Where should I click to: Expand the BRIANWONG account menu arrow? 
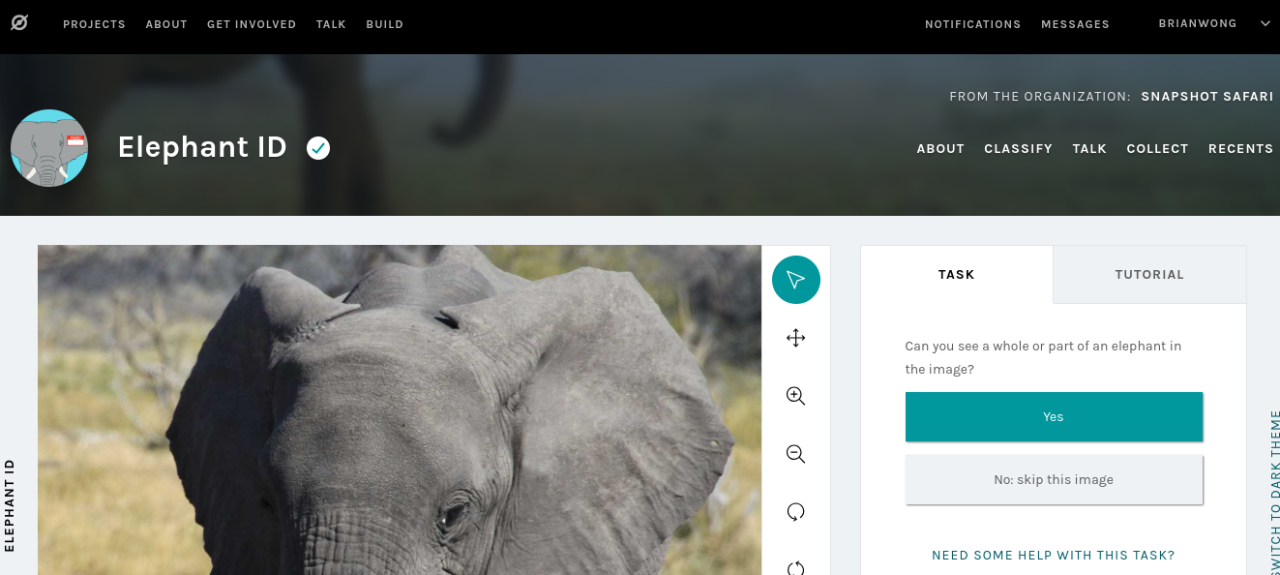coord(1265,24)
